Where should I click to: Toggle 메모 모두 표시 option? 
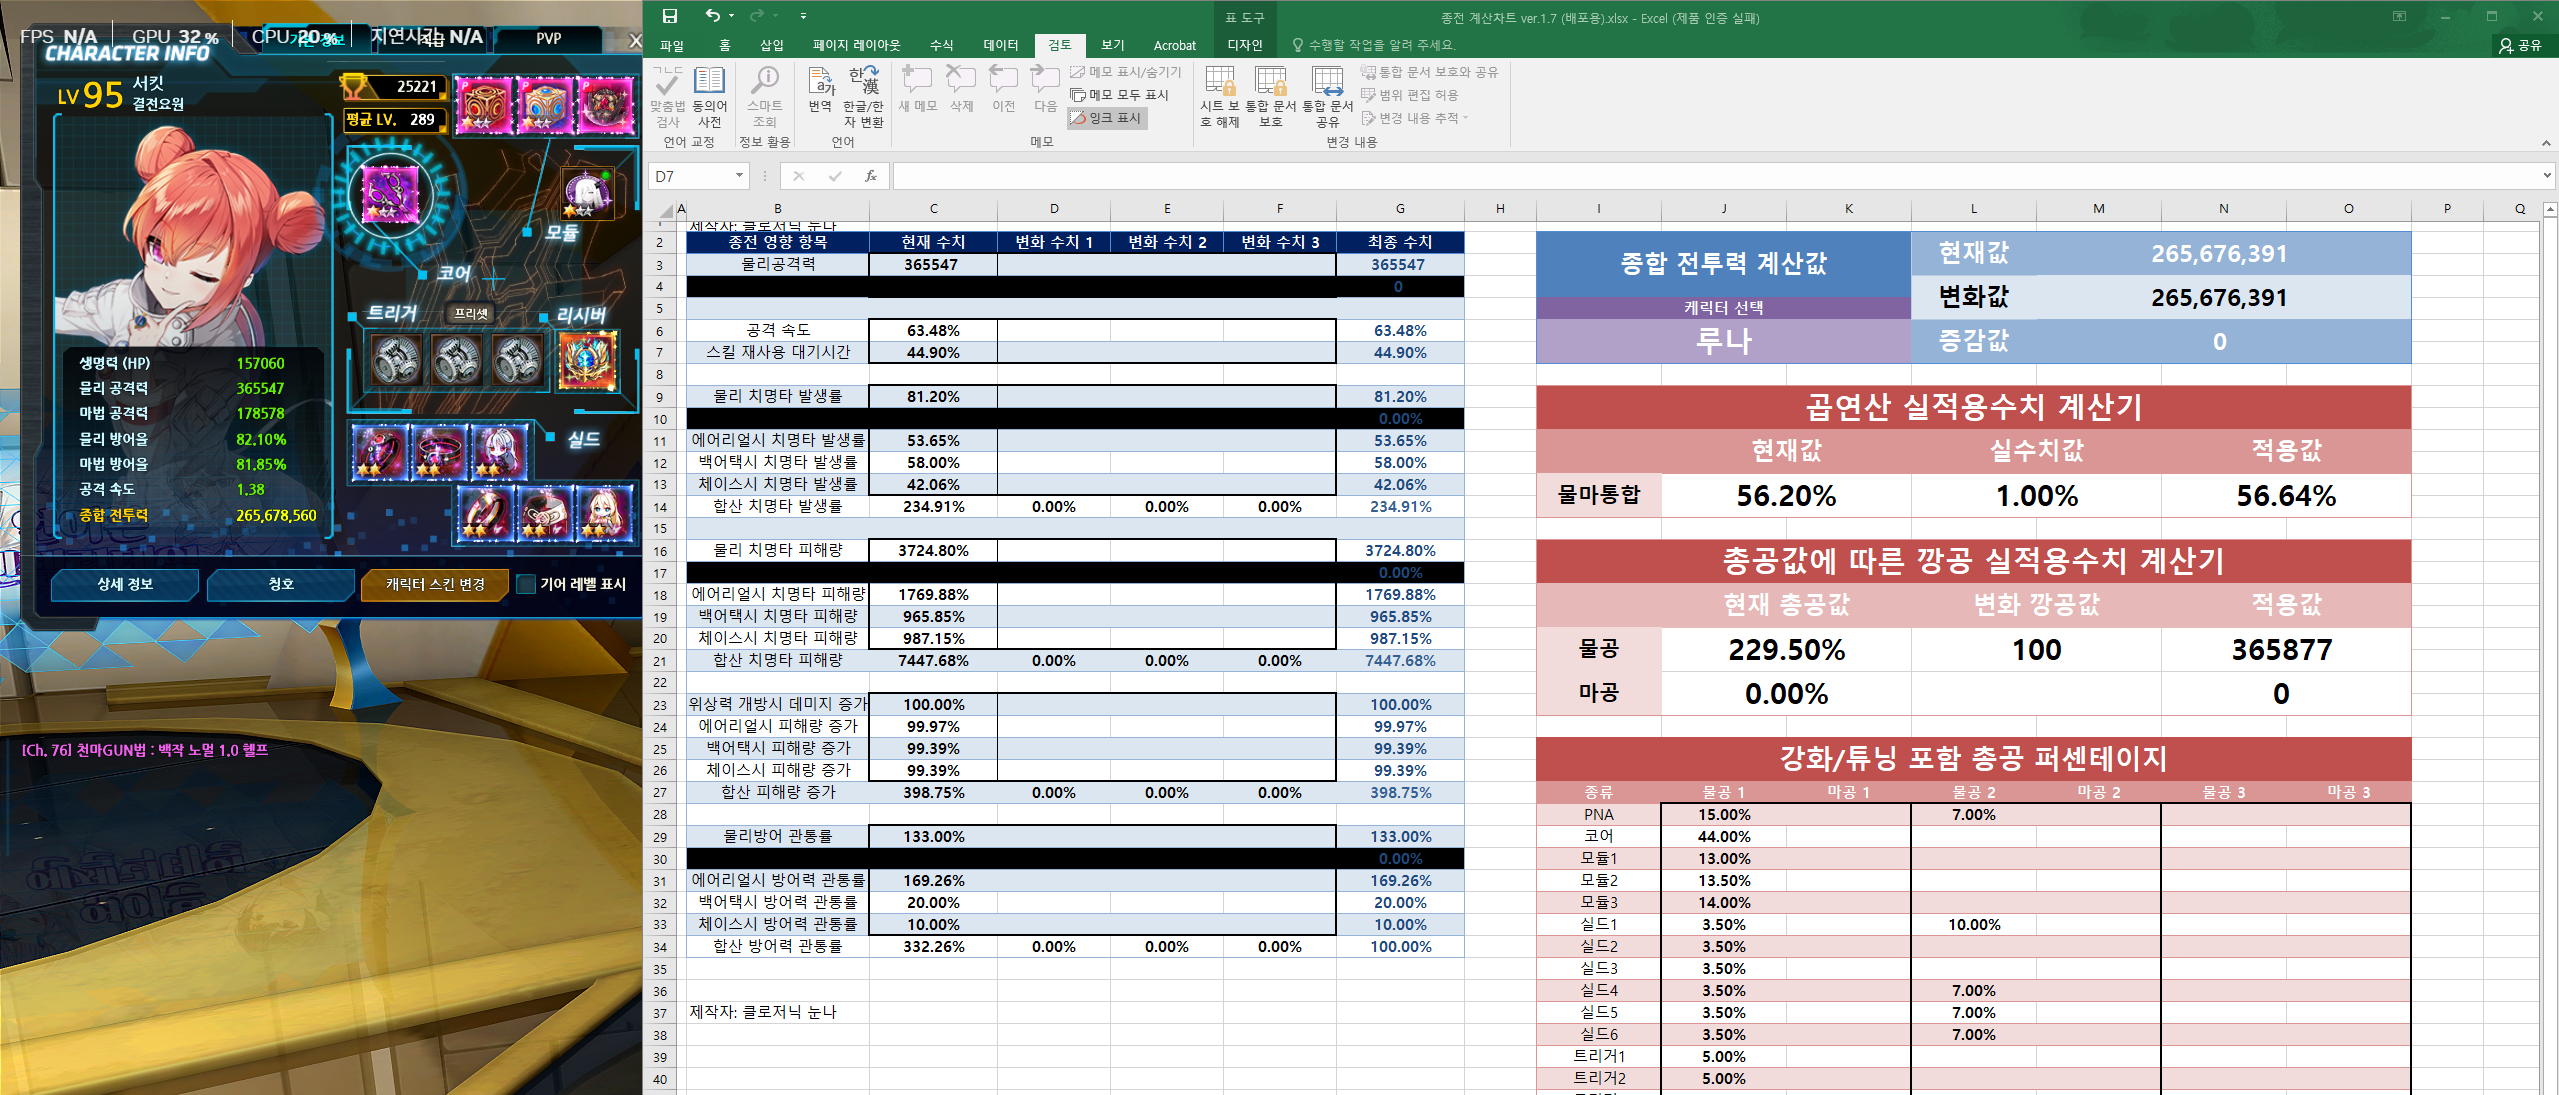[1119, 95]
